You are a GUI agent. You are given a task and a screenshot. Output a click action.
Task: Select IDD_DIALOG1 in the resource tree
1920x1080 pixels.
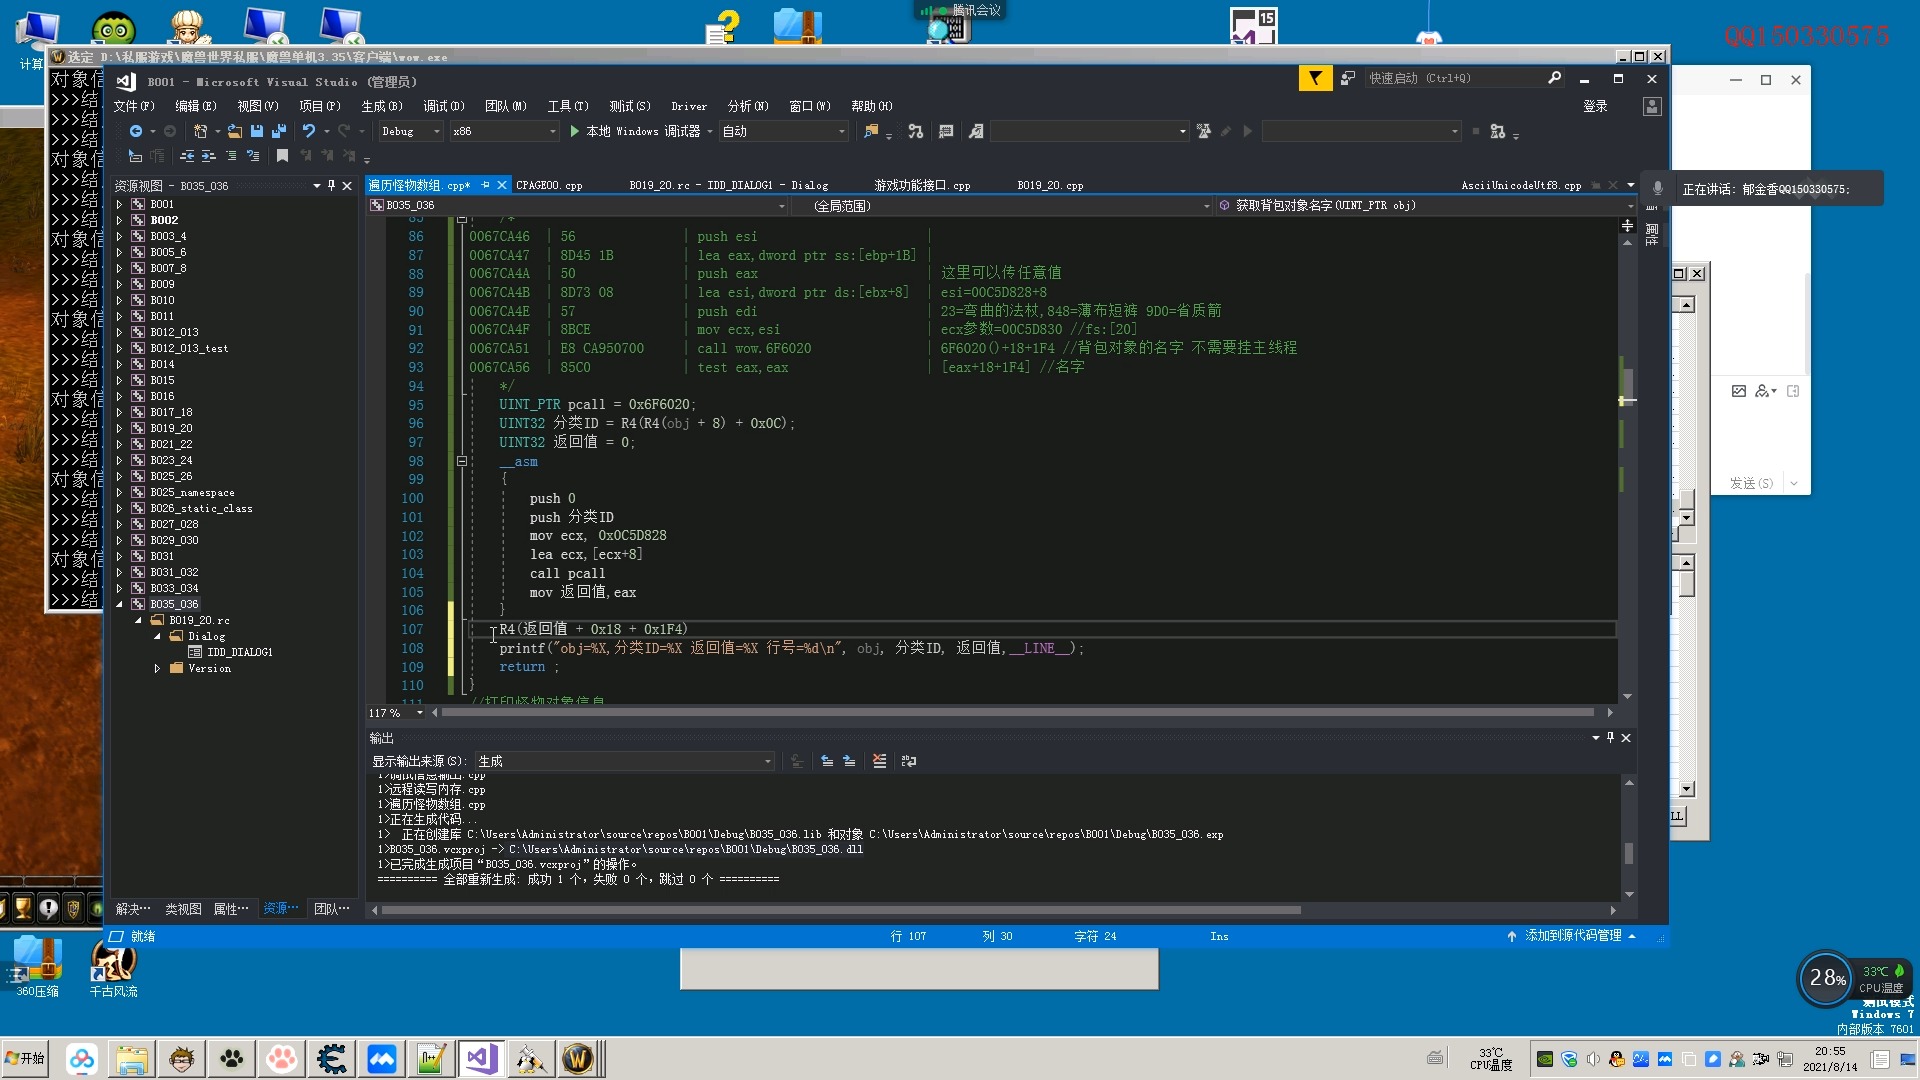[239, 652]
